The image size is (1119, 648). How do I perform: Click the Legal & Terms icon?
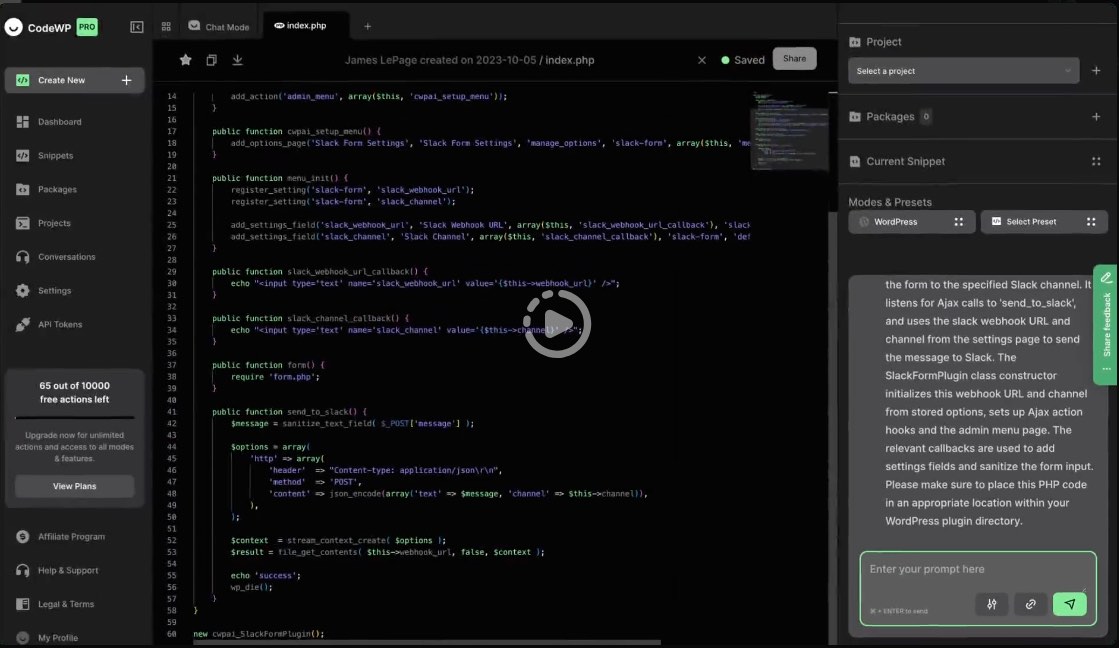(x=23, y=604)
